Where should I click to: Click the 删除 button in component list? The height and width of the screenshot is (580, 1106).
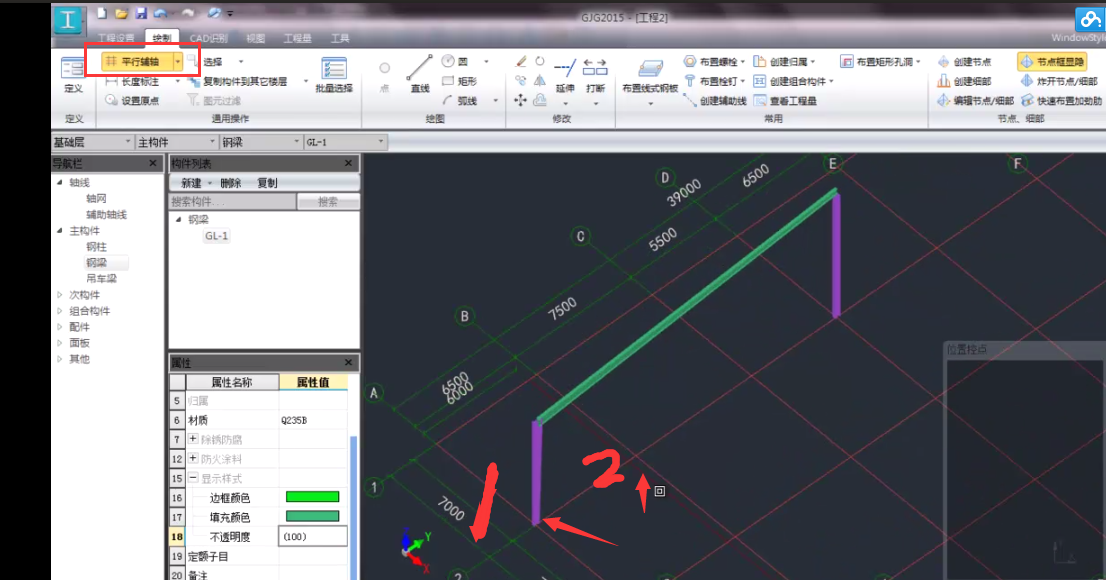pos(231,183)
